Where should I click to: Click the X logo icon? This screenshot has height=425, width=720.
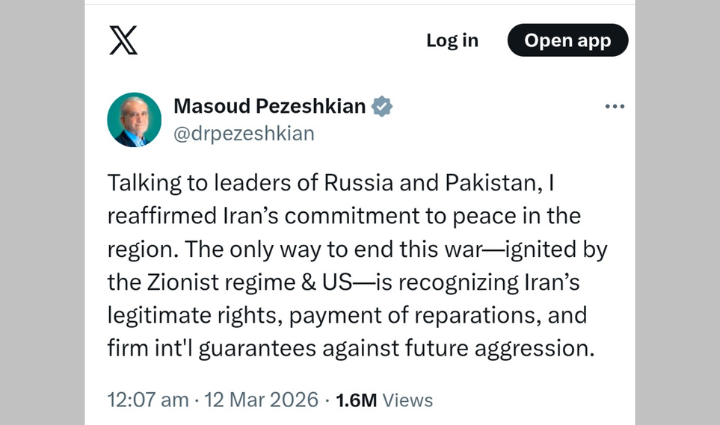pos(123,40)
